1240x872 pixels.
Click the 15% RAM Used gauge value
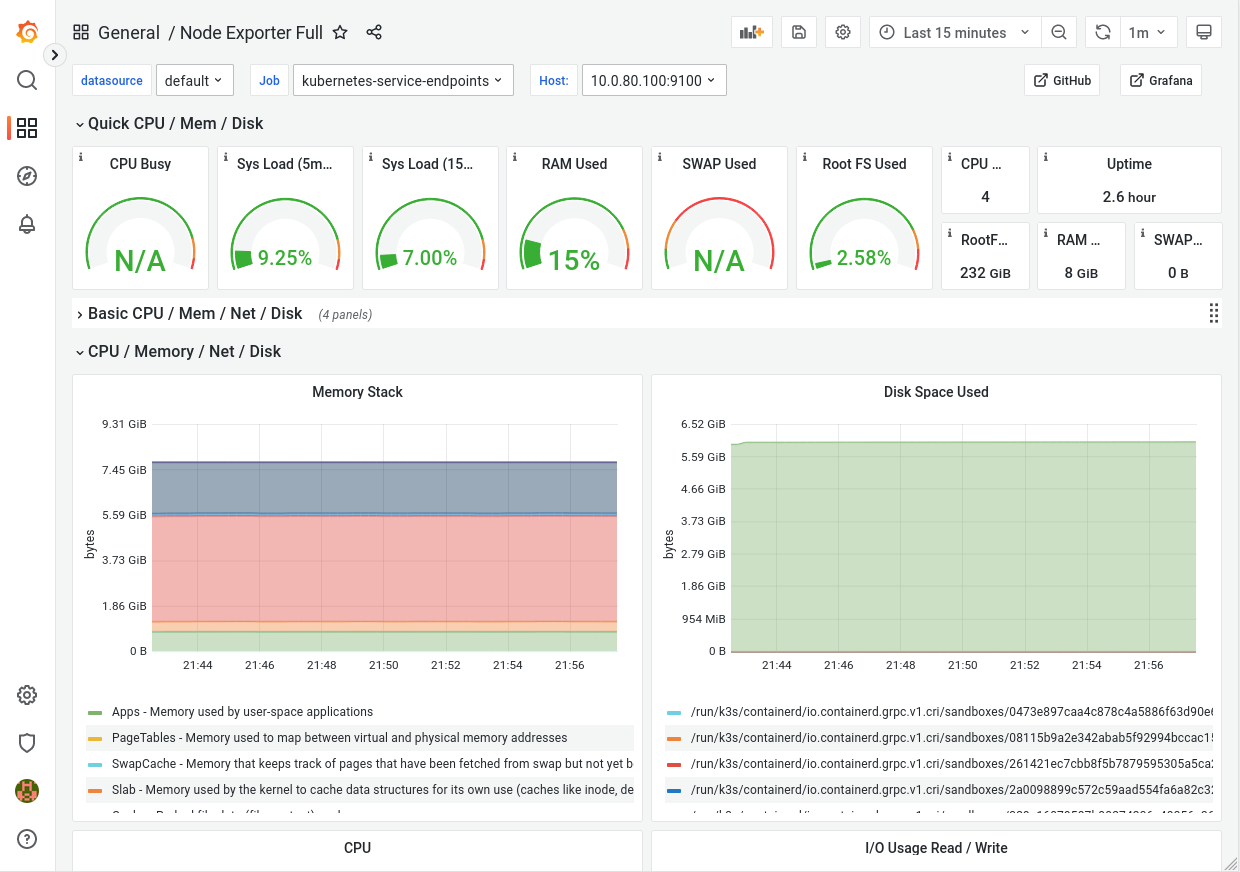(x=574, y=260)
